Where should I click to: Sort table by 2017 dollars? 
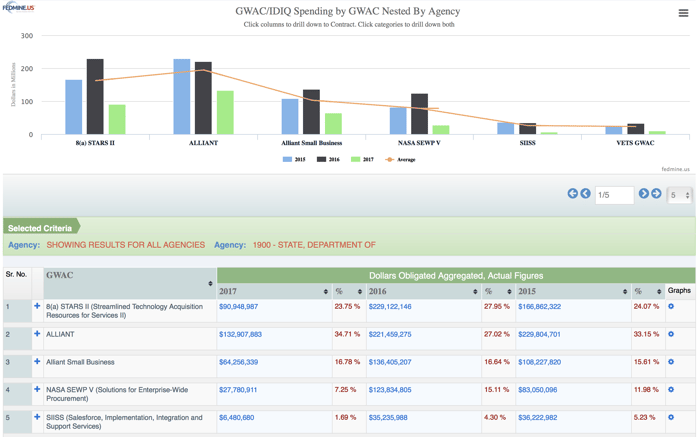tap(325, 291)
